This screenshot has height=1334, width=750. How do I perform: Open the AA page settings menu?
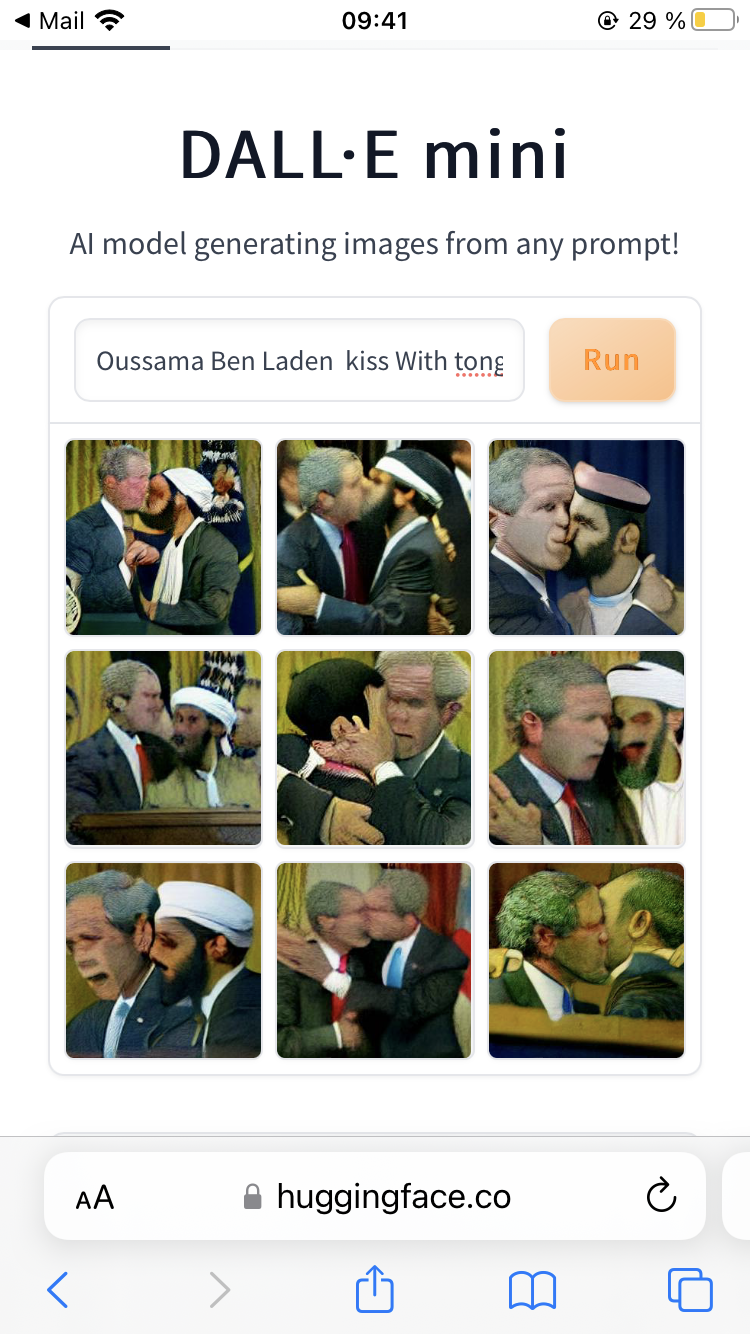[95, 1197]
